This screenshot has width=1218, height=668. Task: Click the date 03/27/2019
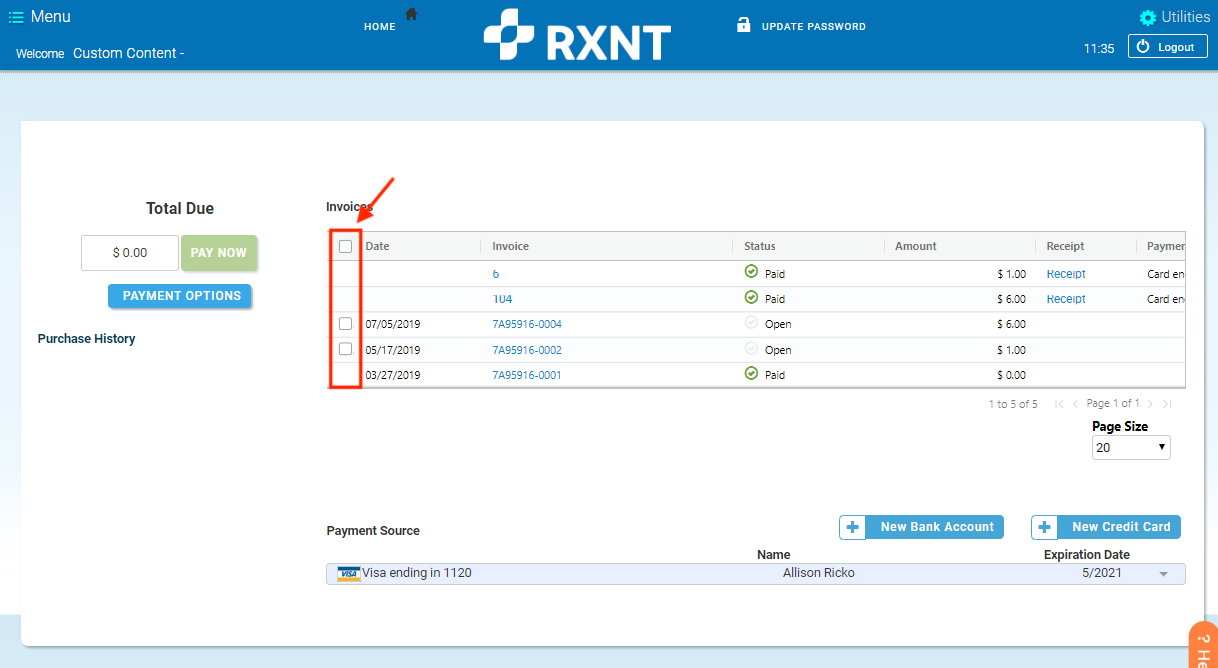pos(393,375)
